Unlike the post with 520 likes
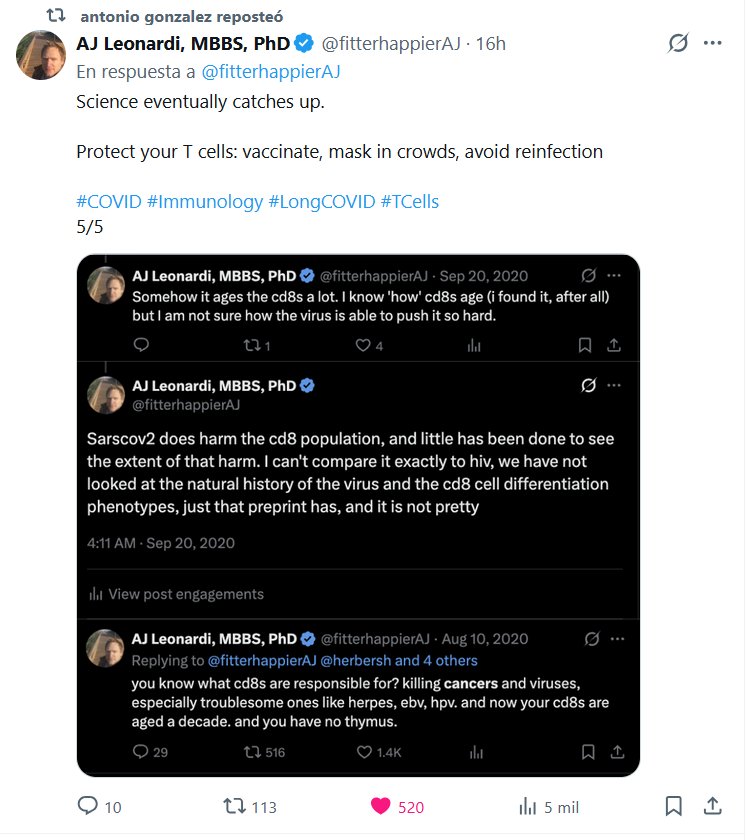The width and height of the screenshot is (746, 840). click(381, 806)
